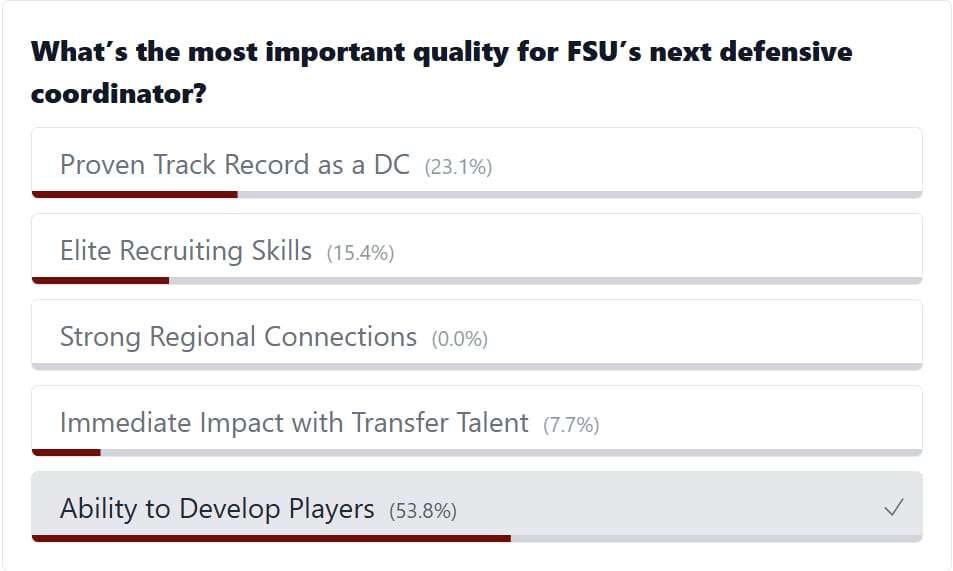Click the gray unfilled bar portion under Elite Recruiting
953x571 pixels.
(x=546, y=280)
